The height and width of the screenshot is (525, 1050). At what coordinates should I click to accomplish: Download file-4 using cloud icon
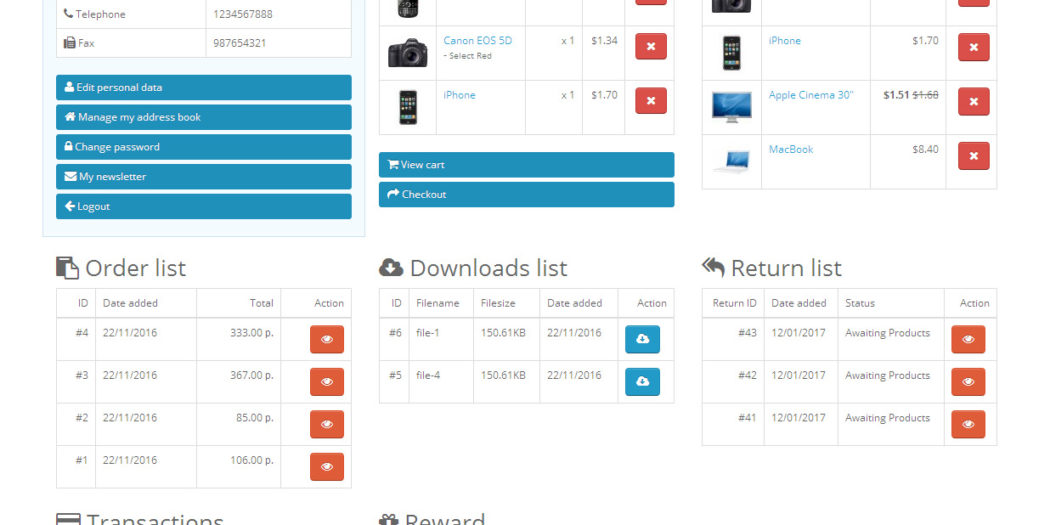coord(642,382)
